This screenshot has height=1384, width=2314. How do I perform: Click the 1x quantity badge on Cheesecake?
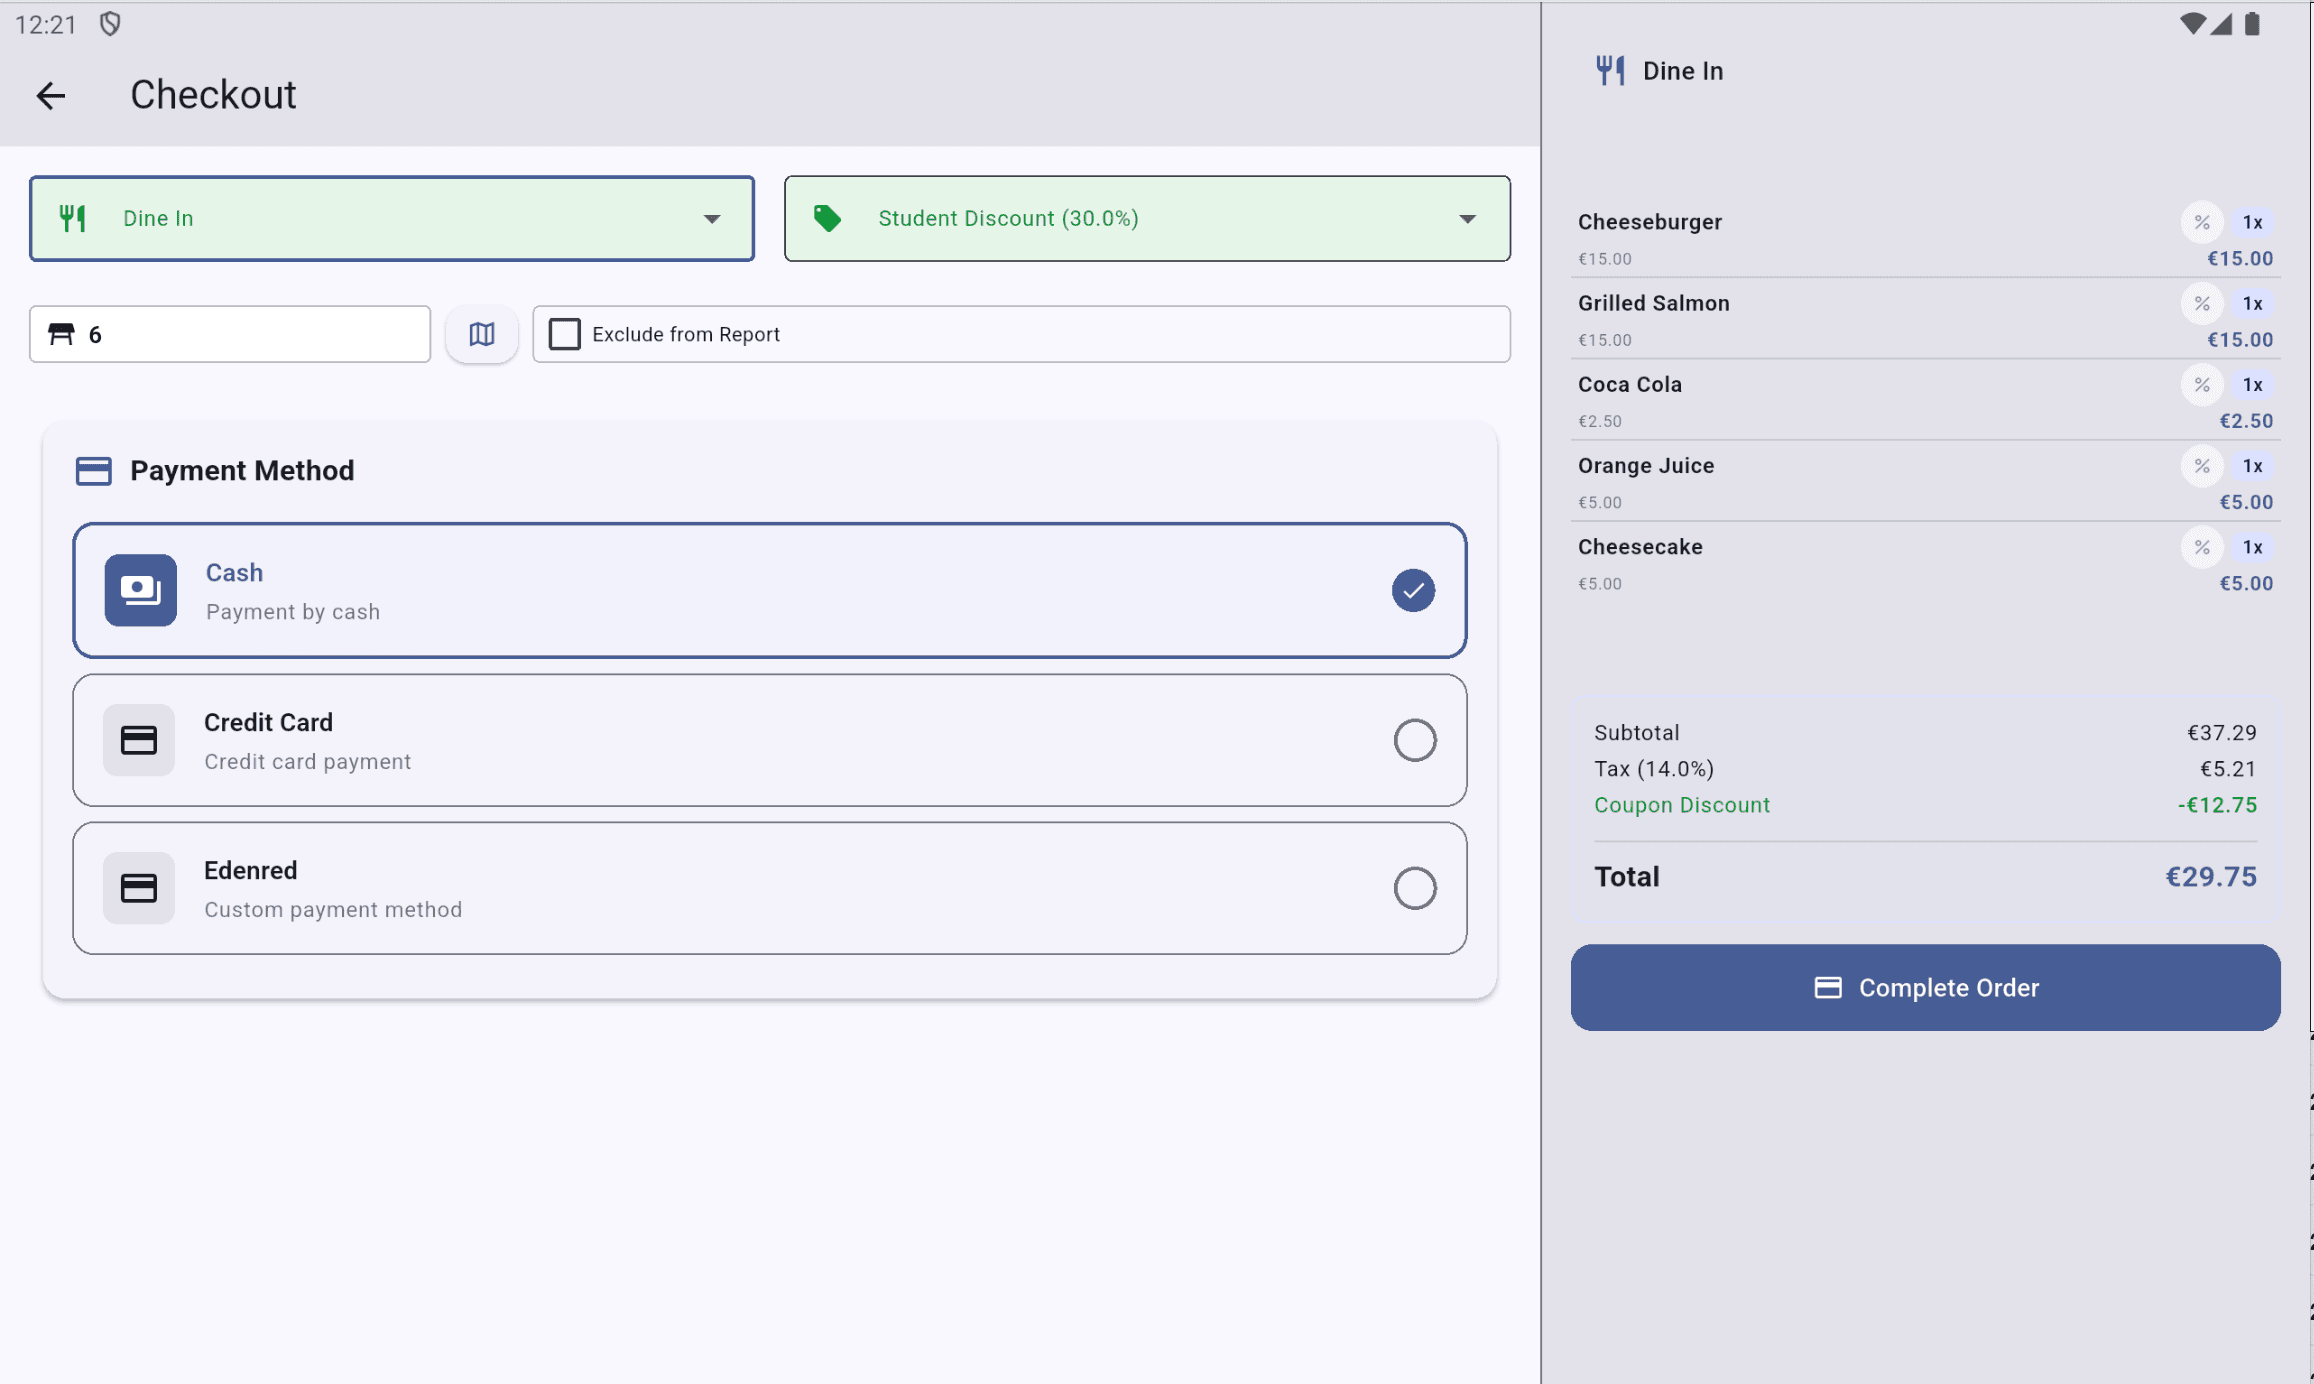2254,547
